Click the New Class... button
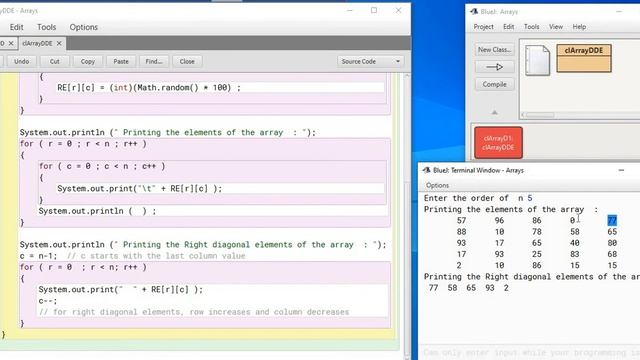640x360 pixels. coord(494,49)
